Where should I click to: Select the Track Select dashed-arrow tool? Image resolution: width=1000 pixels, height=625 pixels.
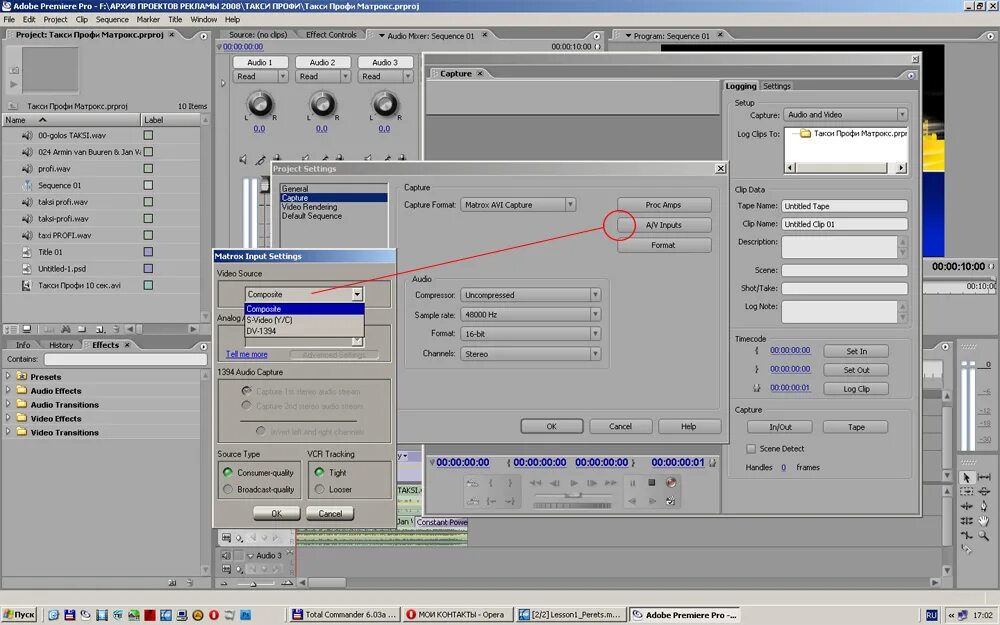tap(966, 492)
